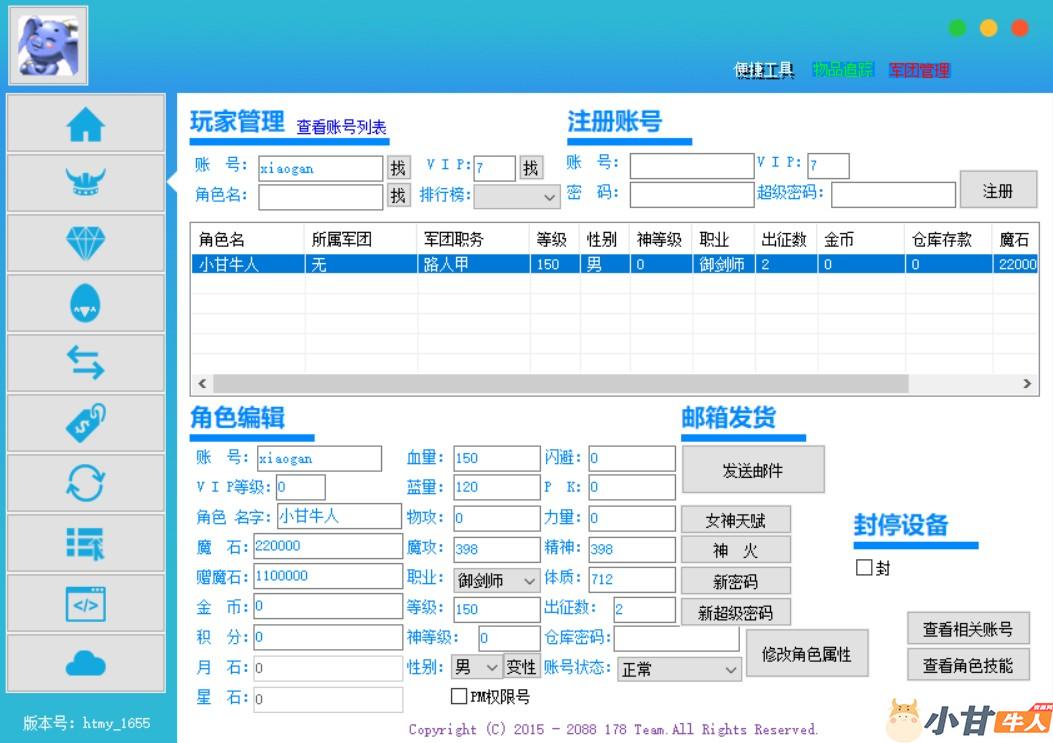Click the circular refresh sidebar icon
This screenshot has height=743, width=1053.
[x=85, y=484]
